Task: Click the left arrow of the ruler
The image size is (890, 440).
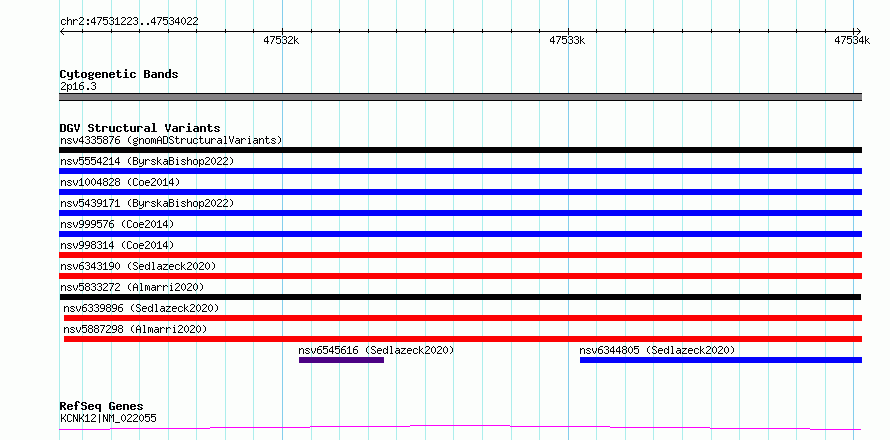Action: 62,31
